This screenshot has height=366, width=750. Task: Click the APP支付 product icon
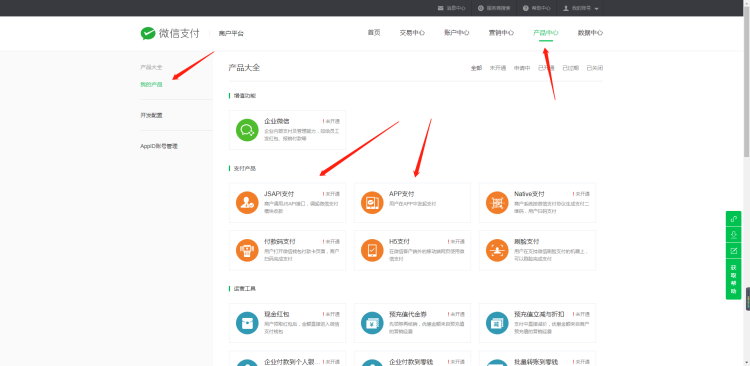click(372, 202)
